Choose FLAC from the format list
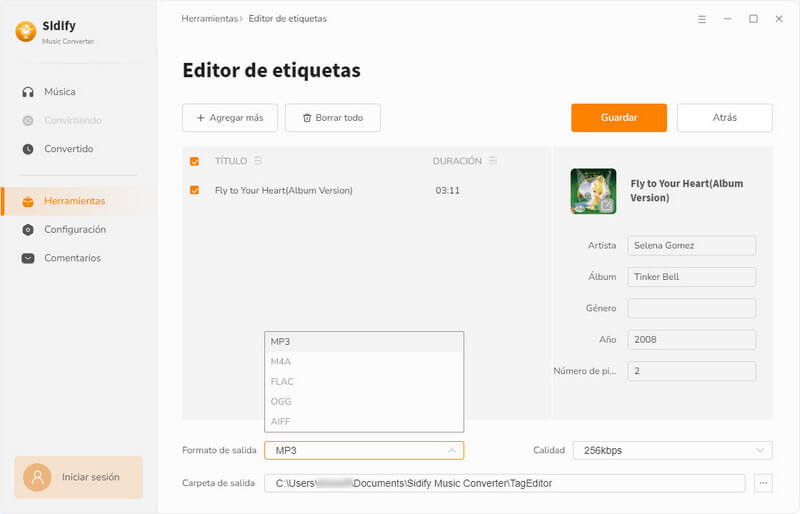 (364, 382)
